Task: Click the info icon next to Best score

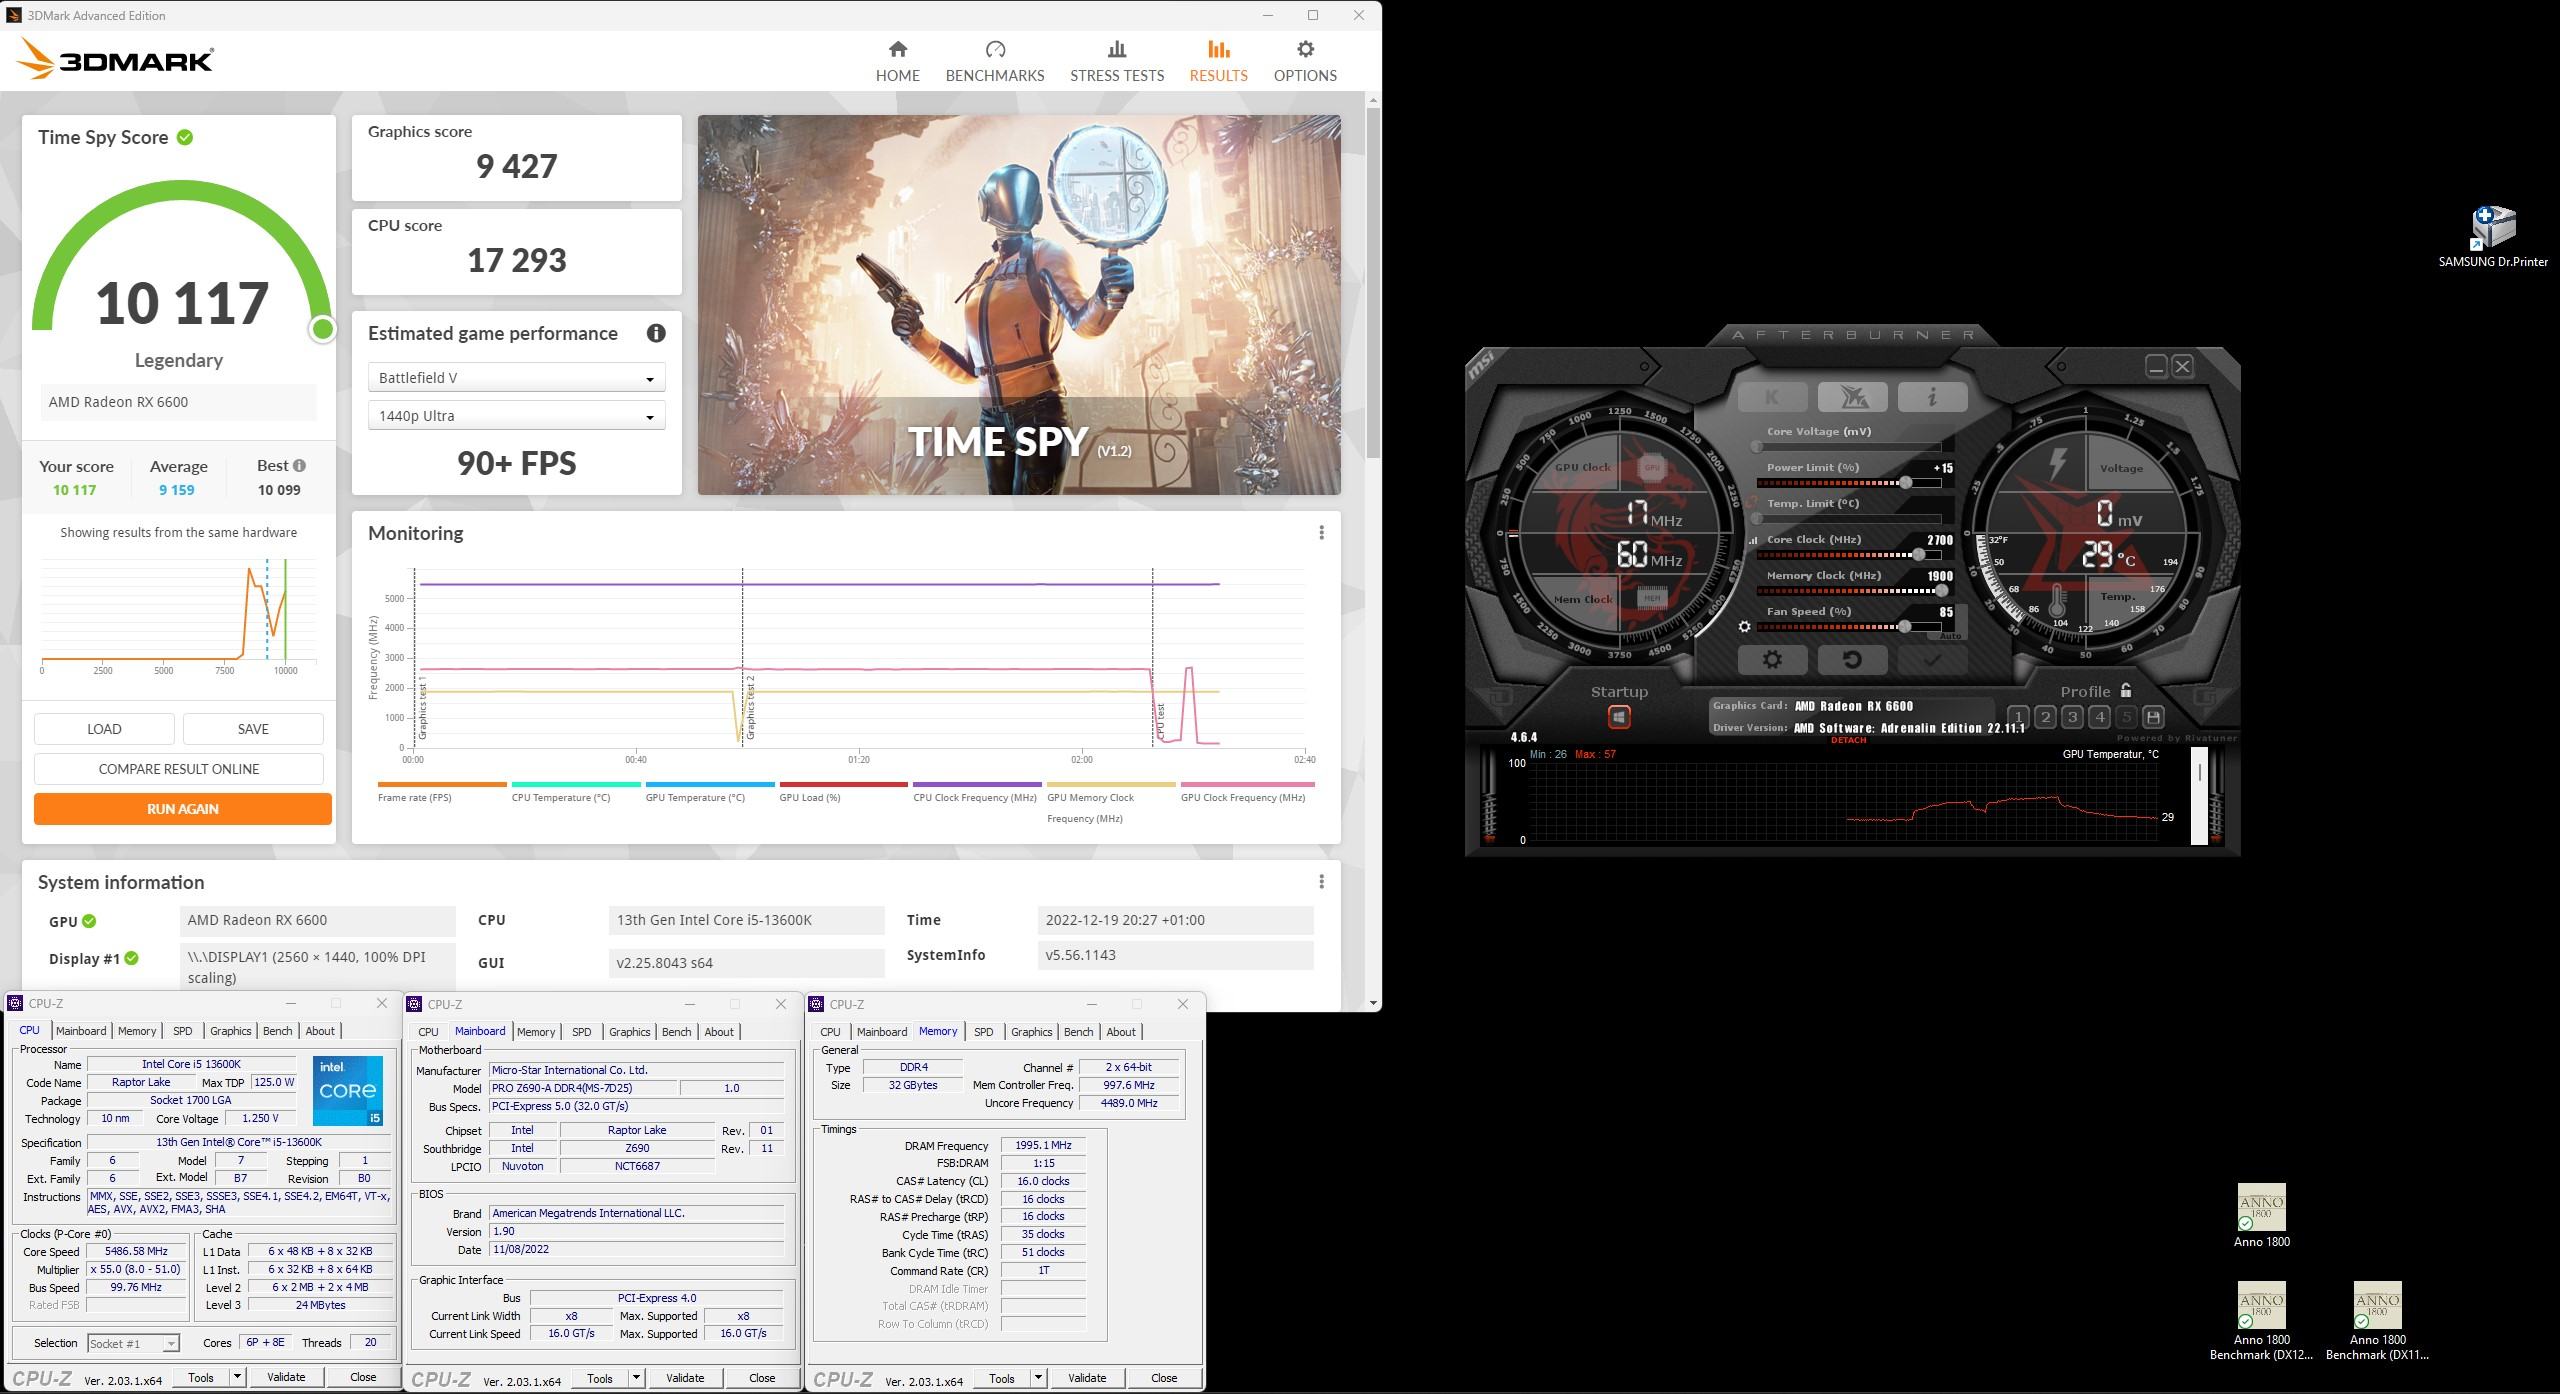Action: 299,466
